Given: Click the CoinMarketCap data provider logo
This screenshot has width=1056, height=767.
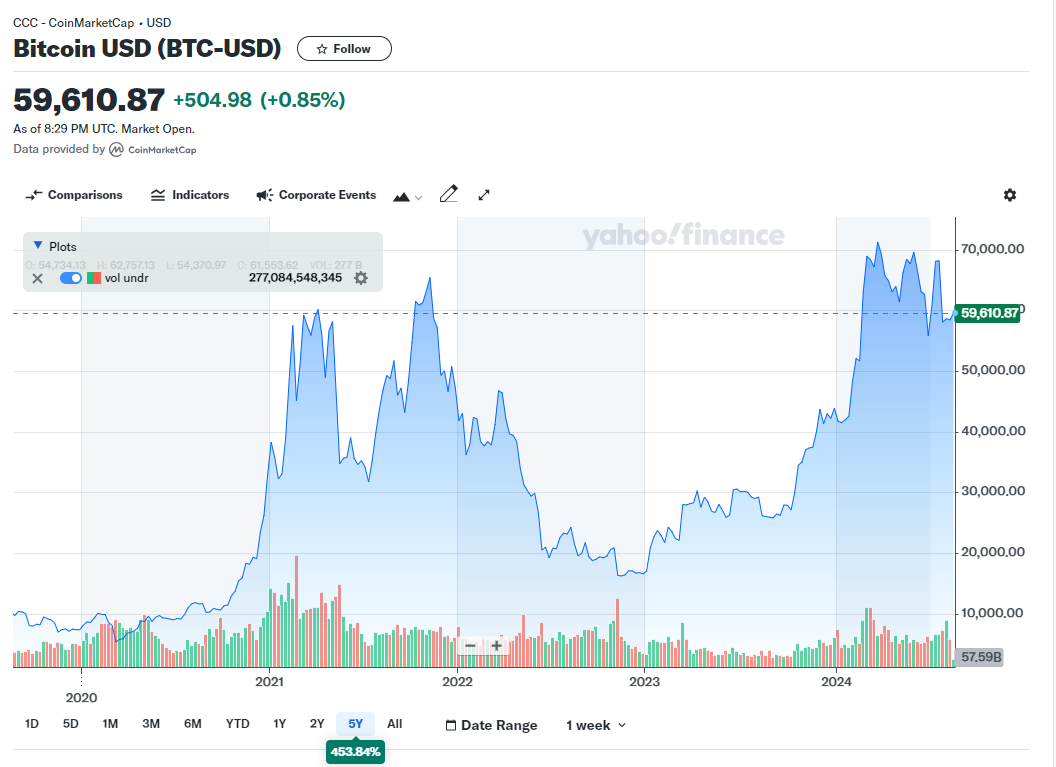Looking at the screenshot, I should pos(153,149).
